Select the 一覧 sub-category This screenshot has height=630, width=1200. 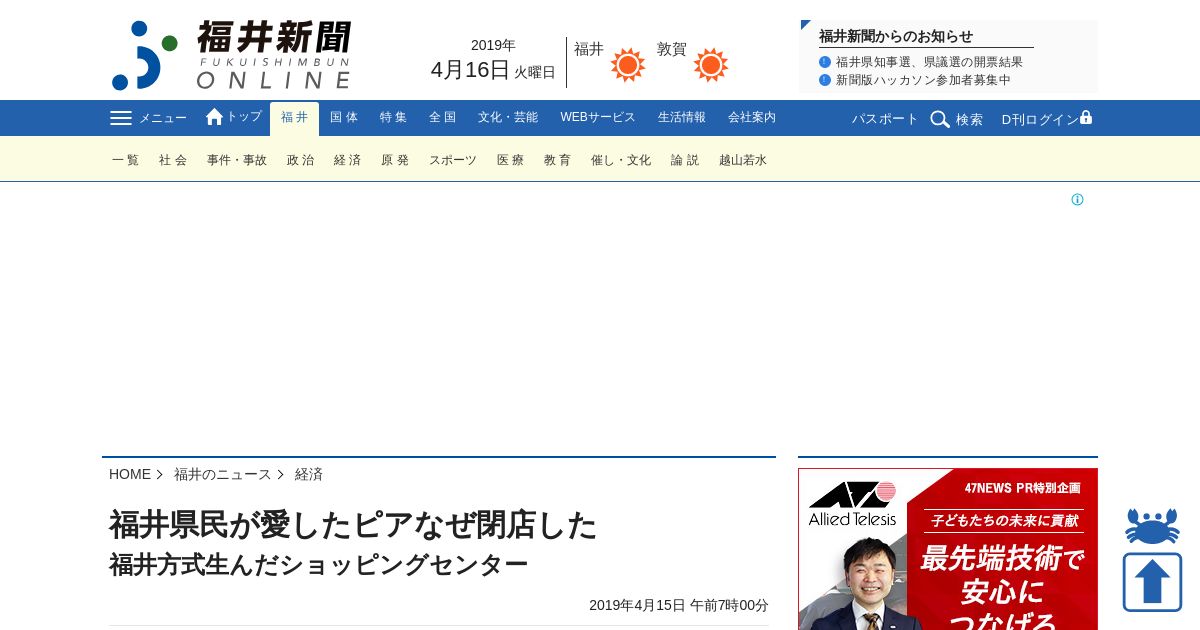126,160
